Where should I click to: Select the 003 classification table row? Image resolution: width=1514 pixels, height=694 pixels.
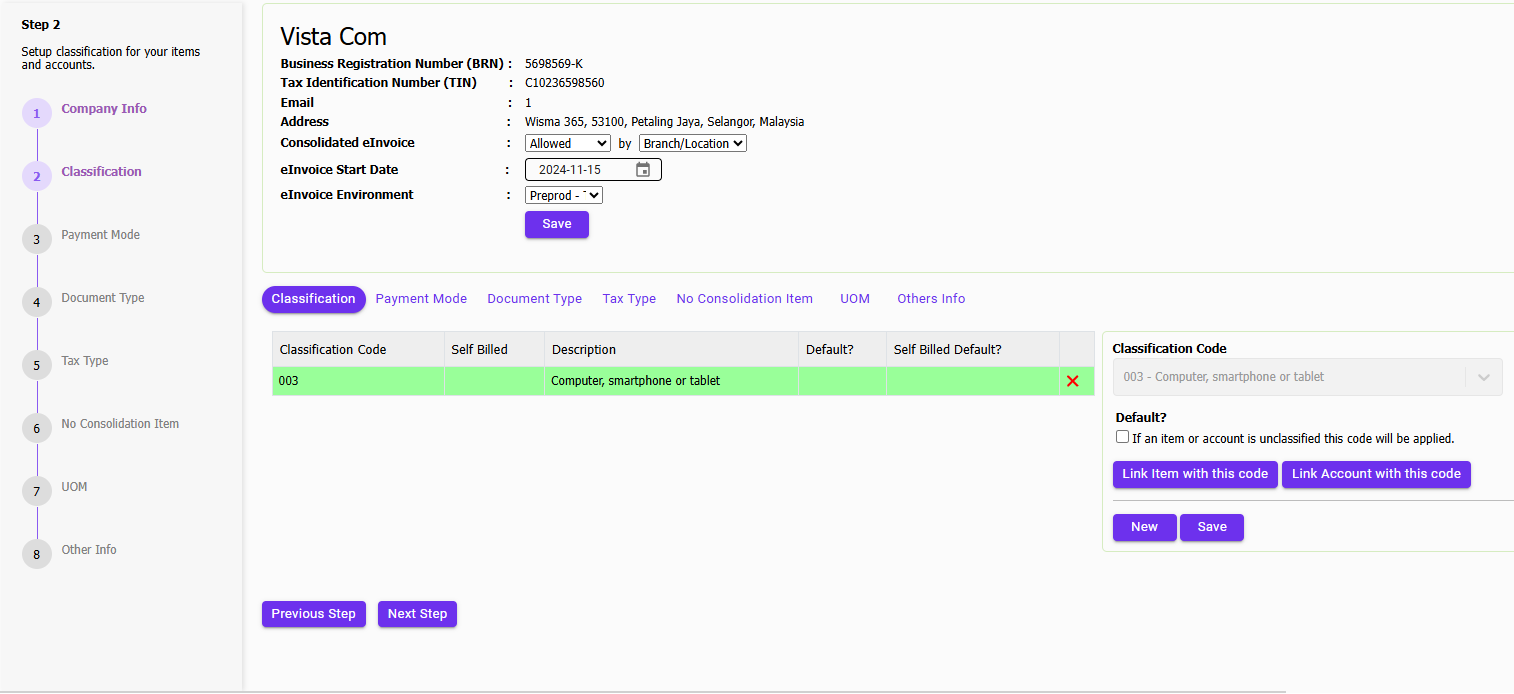(x=670, y=381)
